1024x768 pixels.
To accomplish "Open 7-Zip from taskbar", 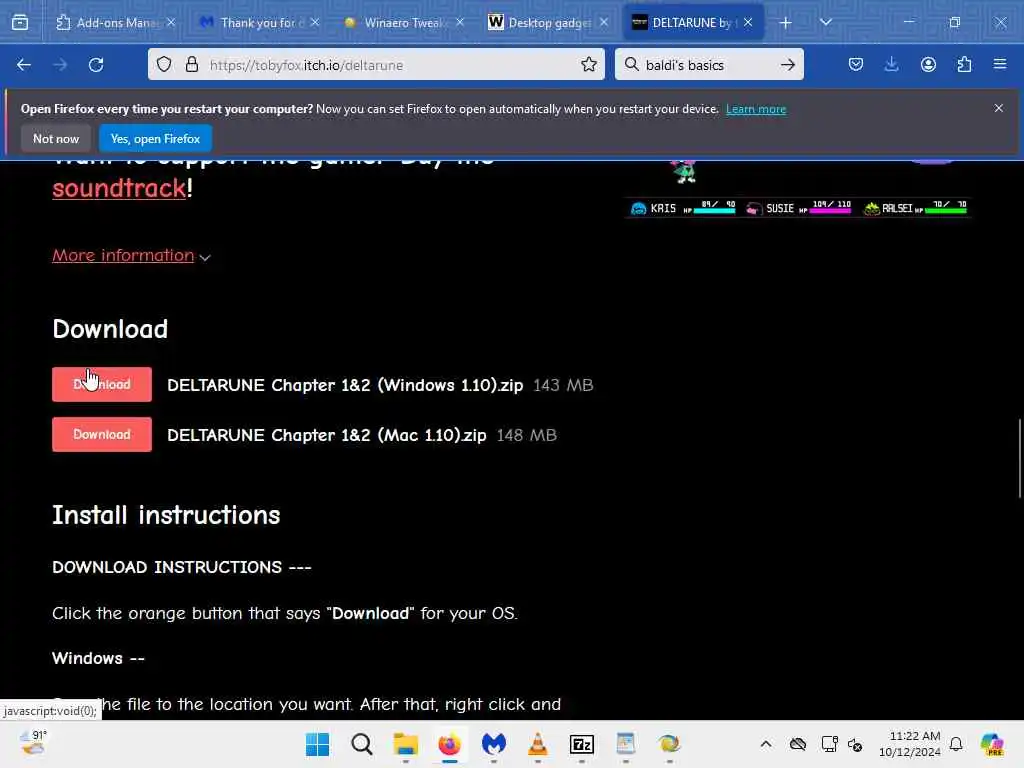I will 581,744.
